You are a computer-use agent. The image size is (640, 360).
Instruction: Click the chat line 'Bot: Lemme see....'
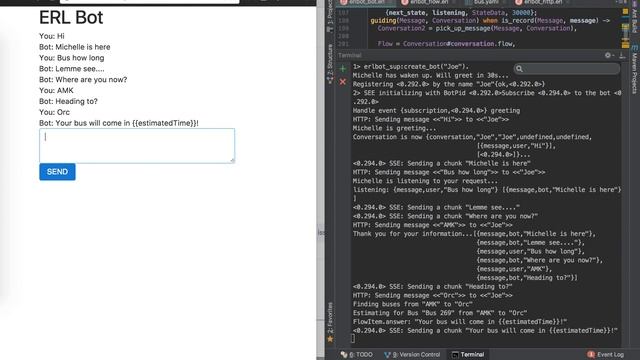71,69
